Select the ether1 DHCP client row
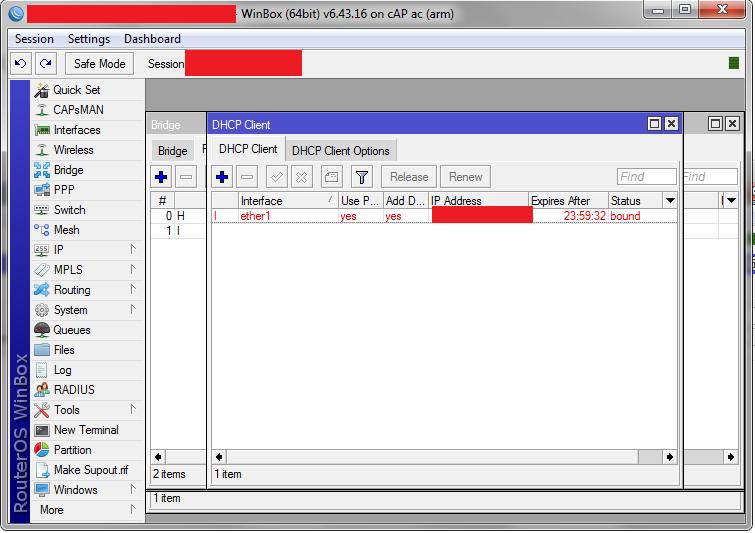755x533 pixels. [x=444, y=216]
